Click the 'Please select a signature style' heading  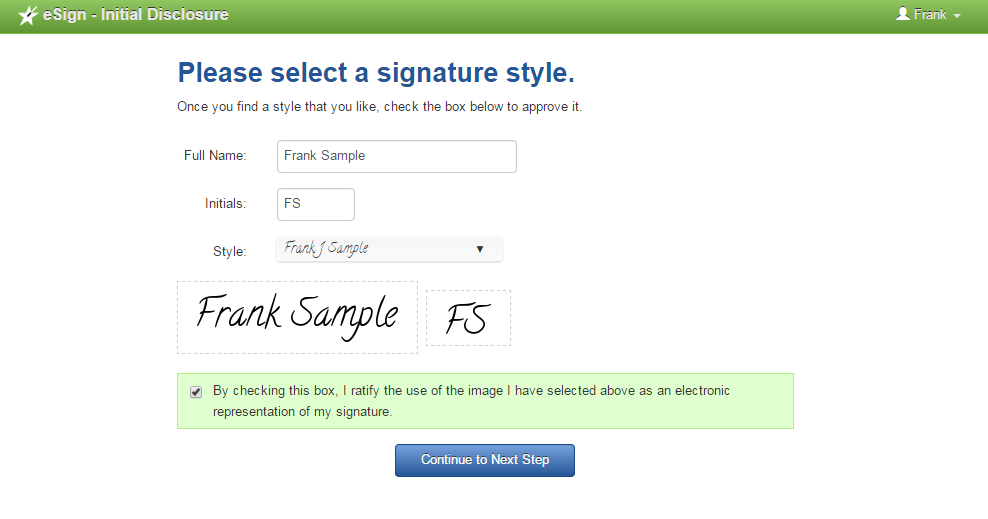click(376, 73)
